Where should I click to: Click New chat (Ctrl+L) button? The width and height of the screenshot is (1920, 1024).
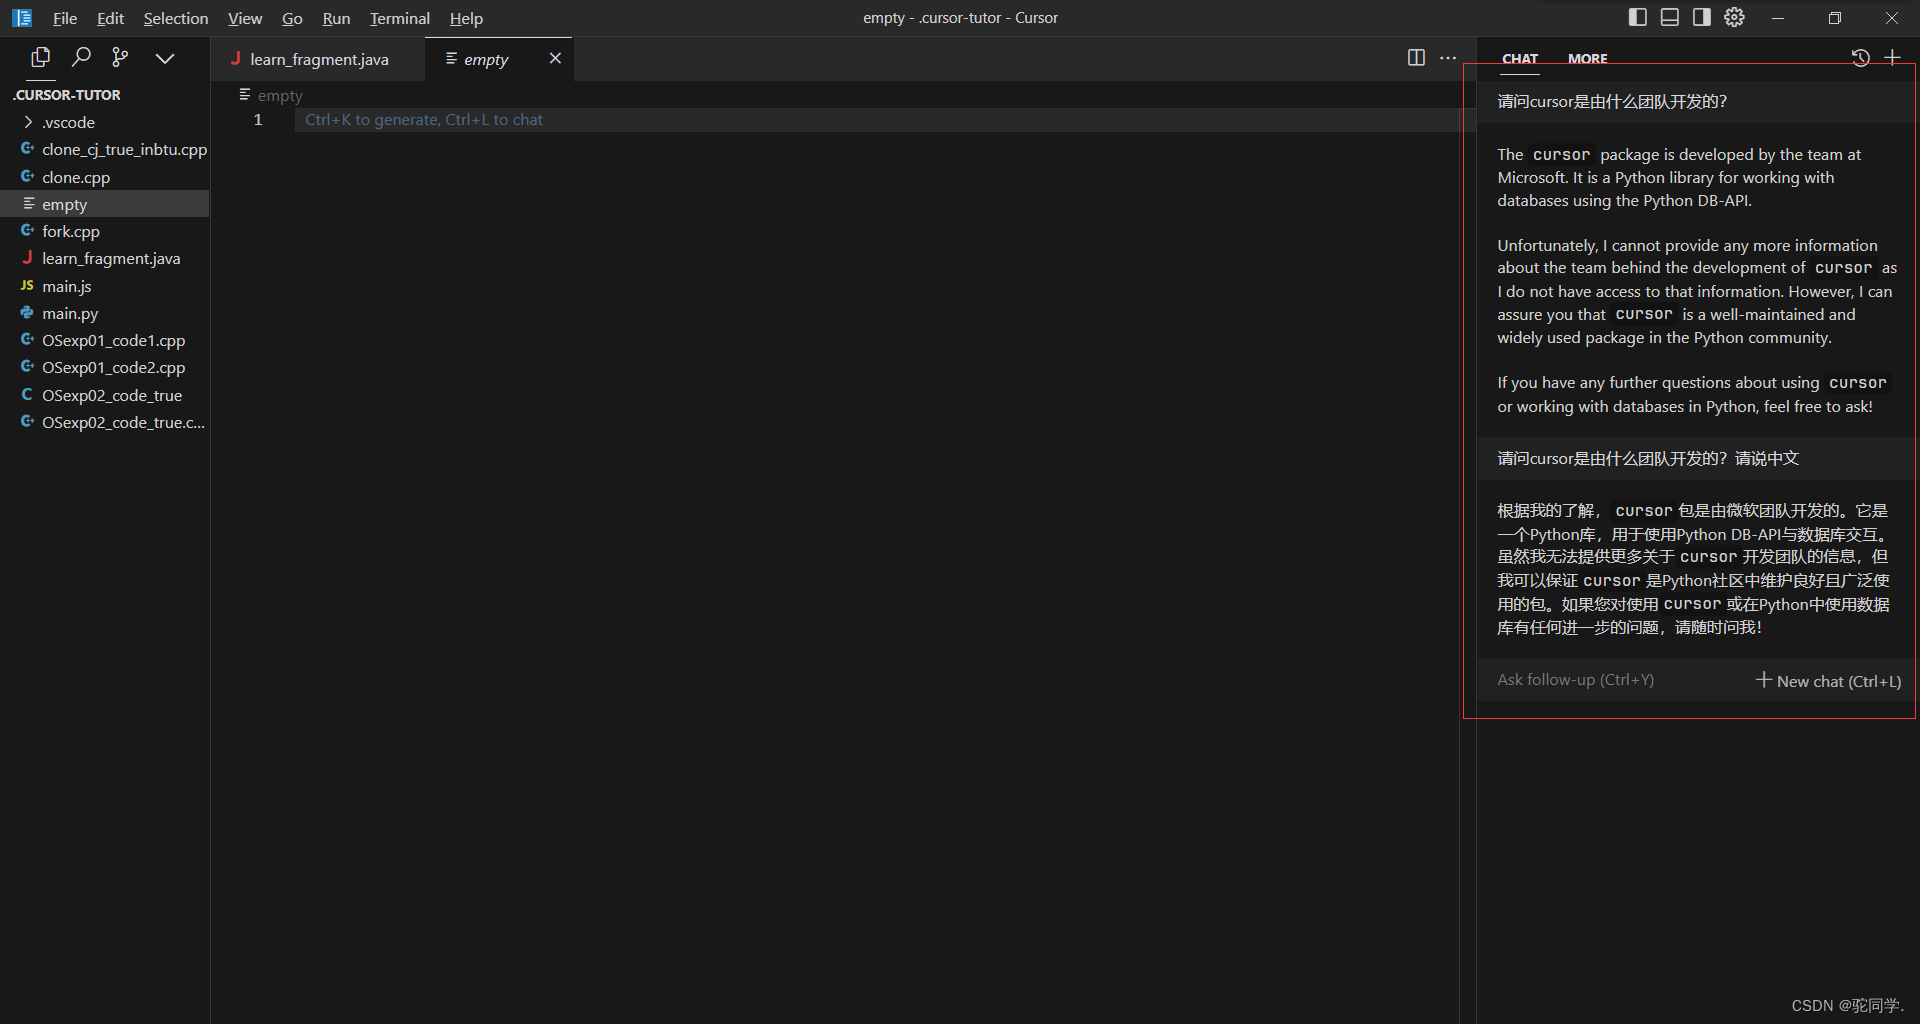point(1829,681)
